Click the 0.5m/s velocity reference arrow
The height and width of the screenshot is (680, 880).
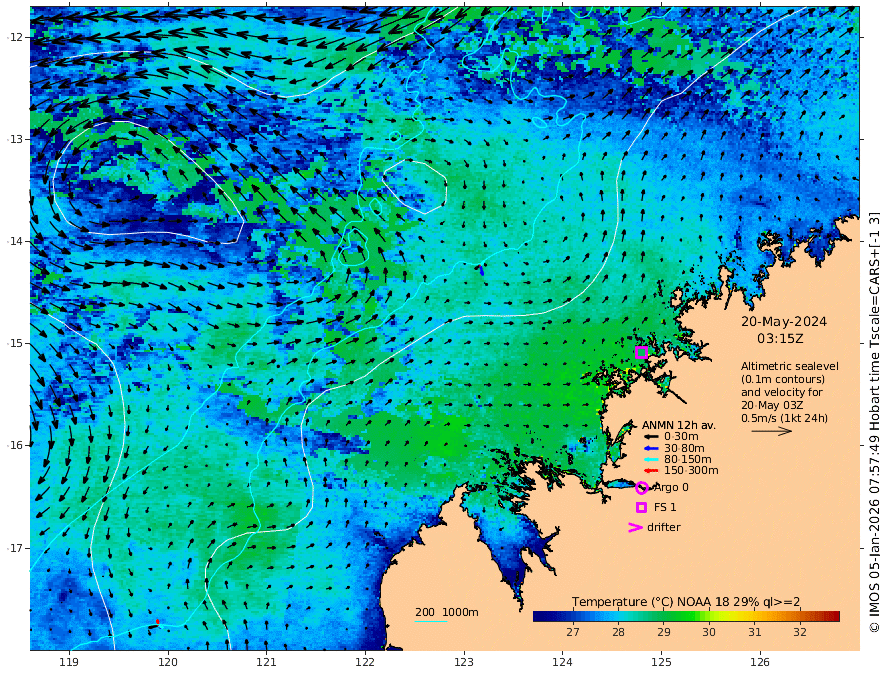(772, 431)
